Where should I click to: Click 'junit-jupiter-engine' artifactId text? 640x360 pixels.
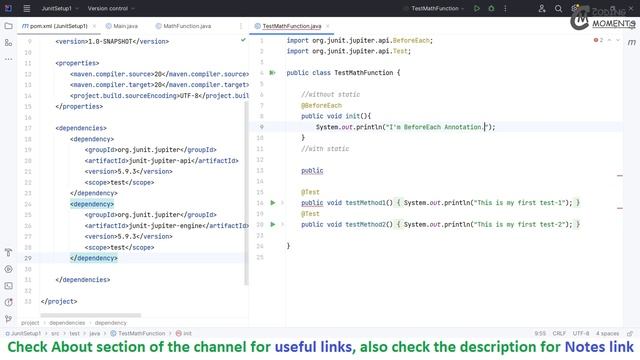[x=165, y=225]
